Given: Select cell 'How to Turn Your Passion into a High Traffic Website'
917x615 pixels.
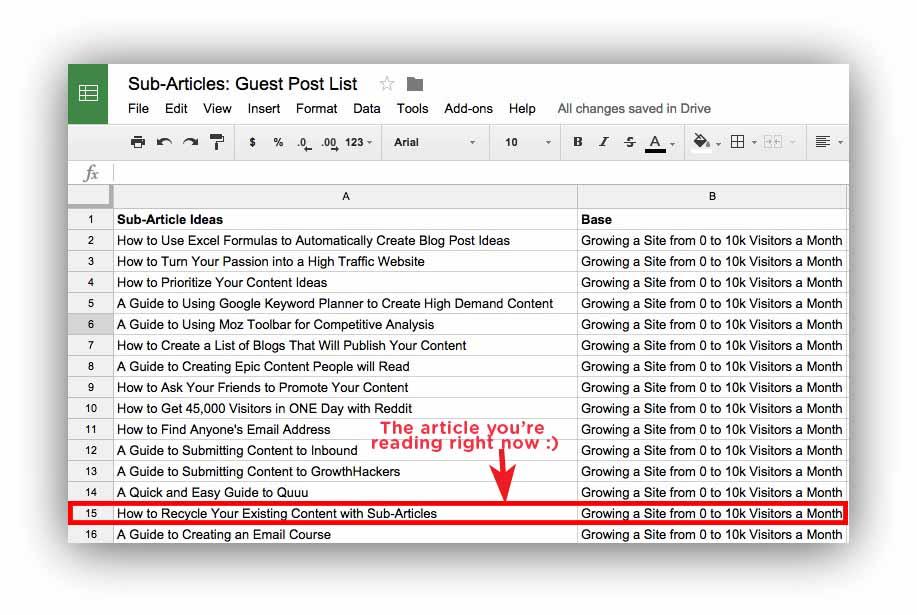Looking at the screenshot, I should coord(346,261).
